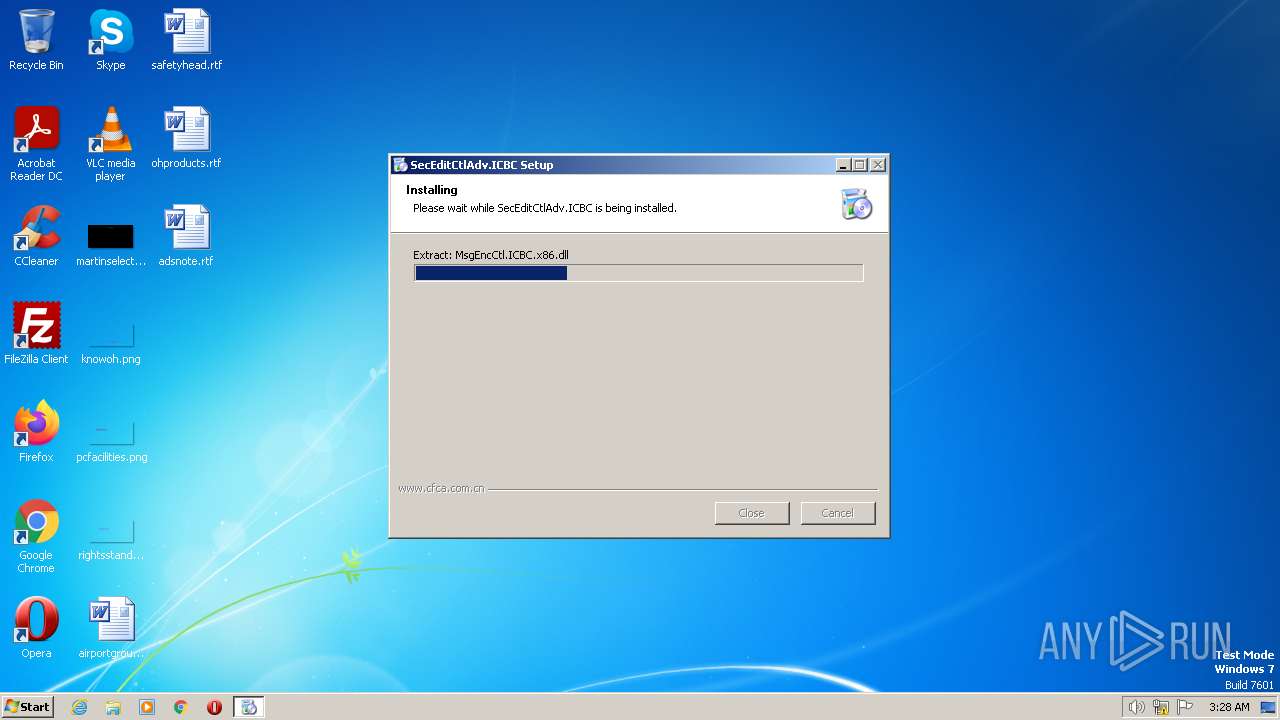1280x720 pixels.
Task: Launch Google Chrome desktop shortcut
Action: (36, 536)
